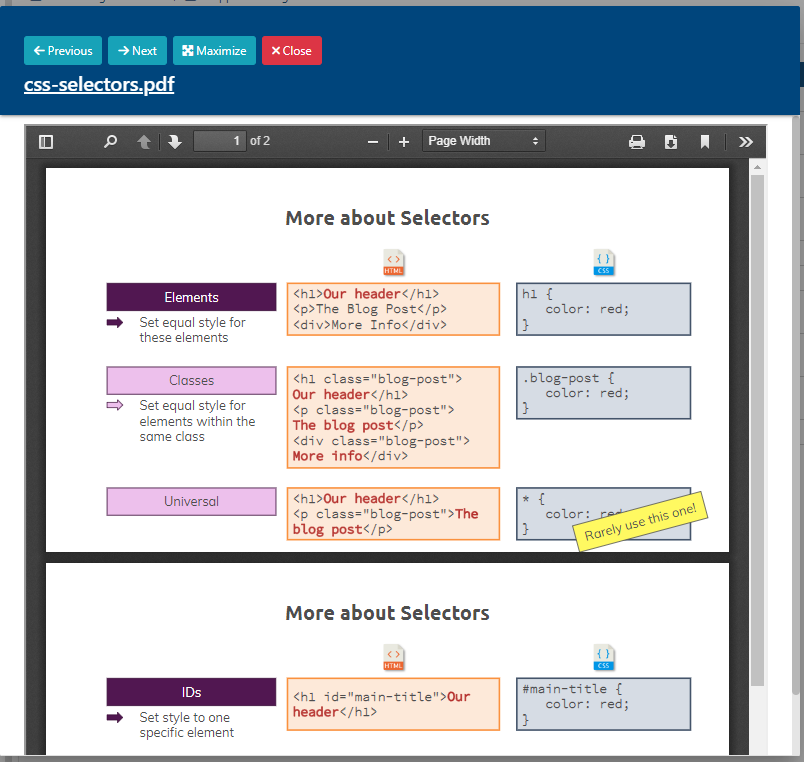Open the css-selectors.pdf link
The height and width of the screenshot is (762, 804).
pos(99,84)
